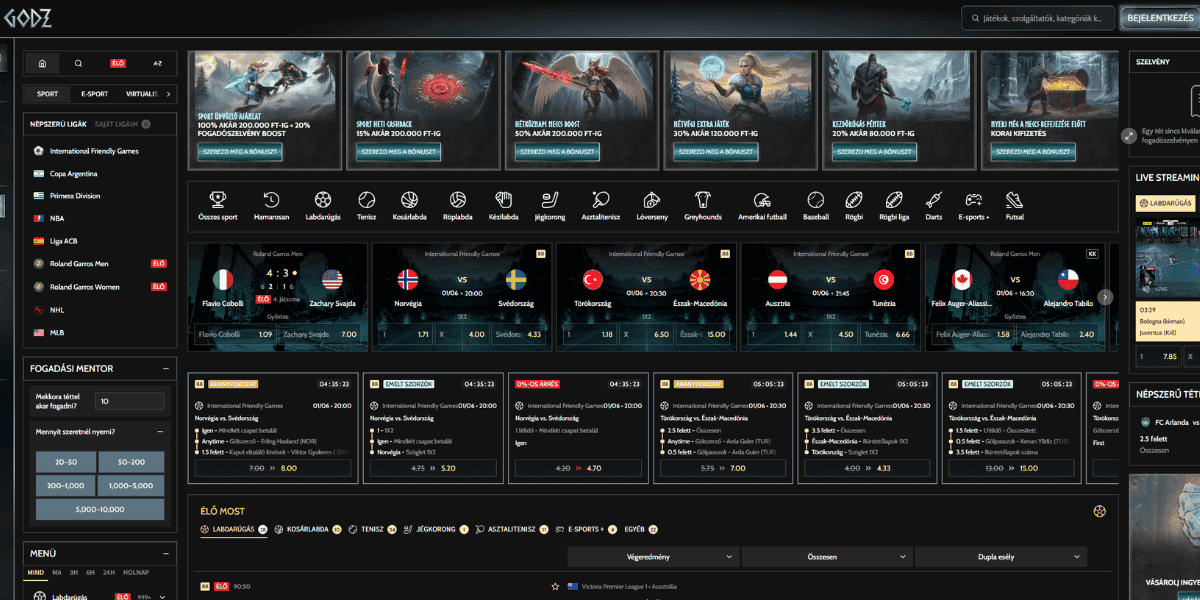
Task: Select the 5,000-10,000 winnings range
Action: pyautogui.click(x=100, y=509)
